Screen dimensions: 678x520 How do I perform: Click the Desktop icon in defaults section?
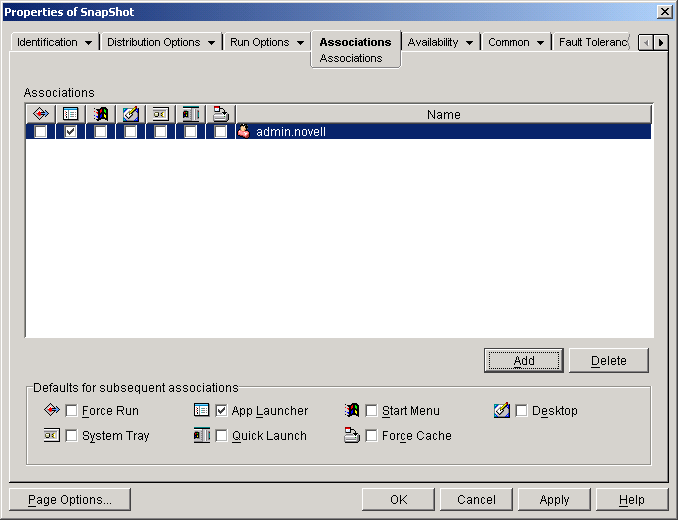(502, 410)
